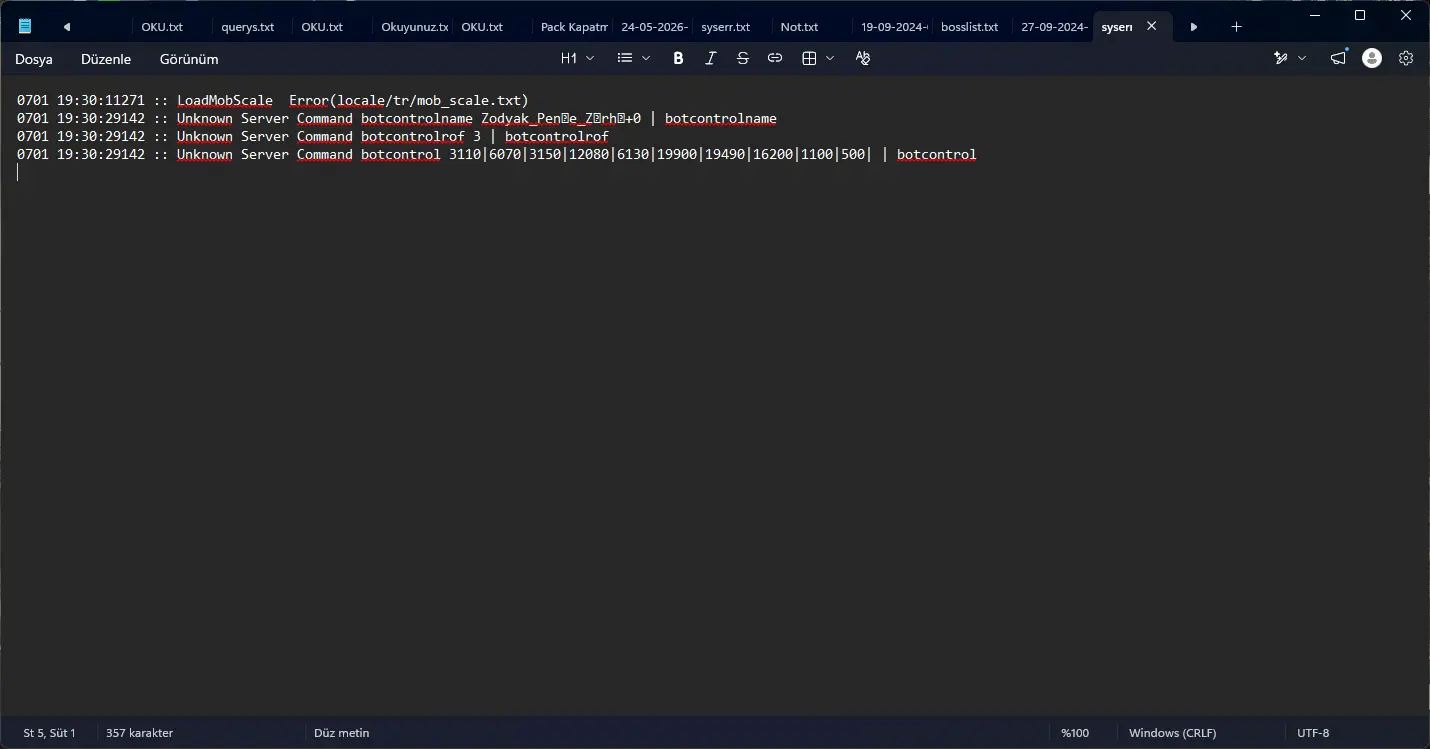Apply strikethrough formatting
Screen dimensions: 1430x749
742,59
